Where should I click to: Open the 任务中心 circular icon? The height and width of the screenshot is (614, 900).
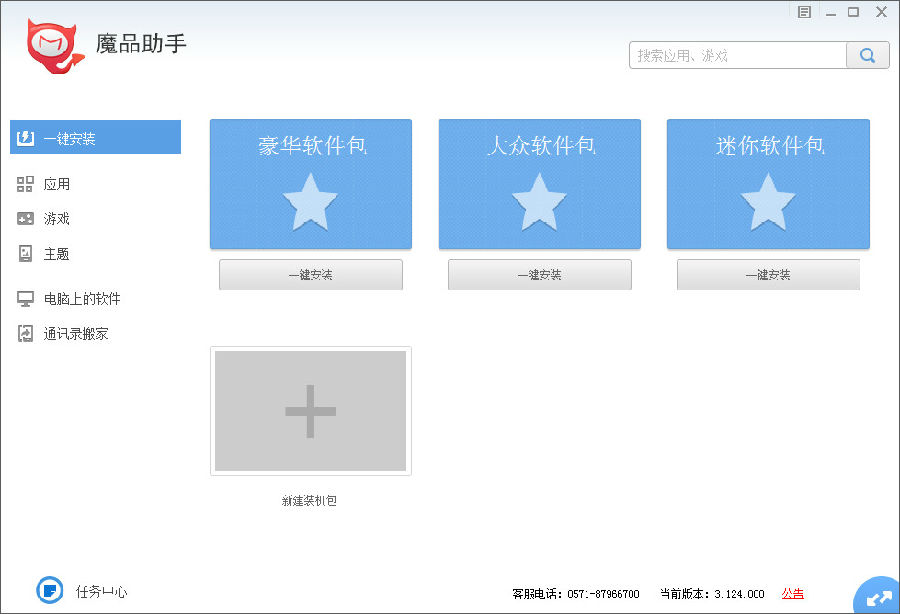coord(50,590)
